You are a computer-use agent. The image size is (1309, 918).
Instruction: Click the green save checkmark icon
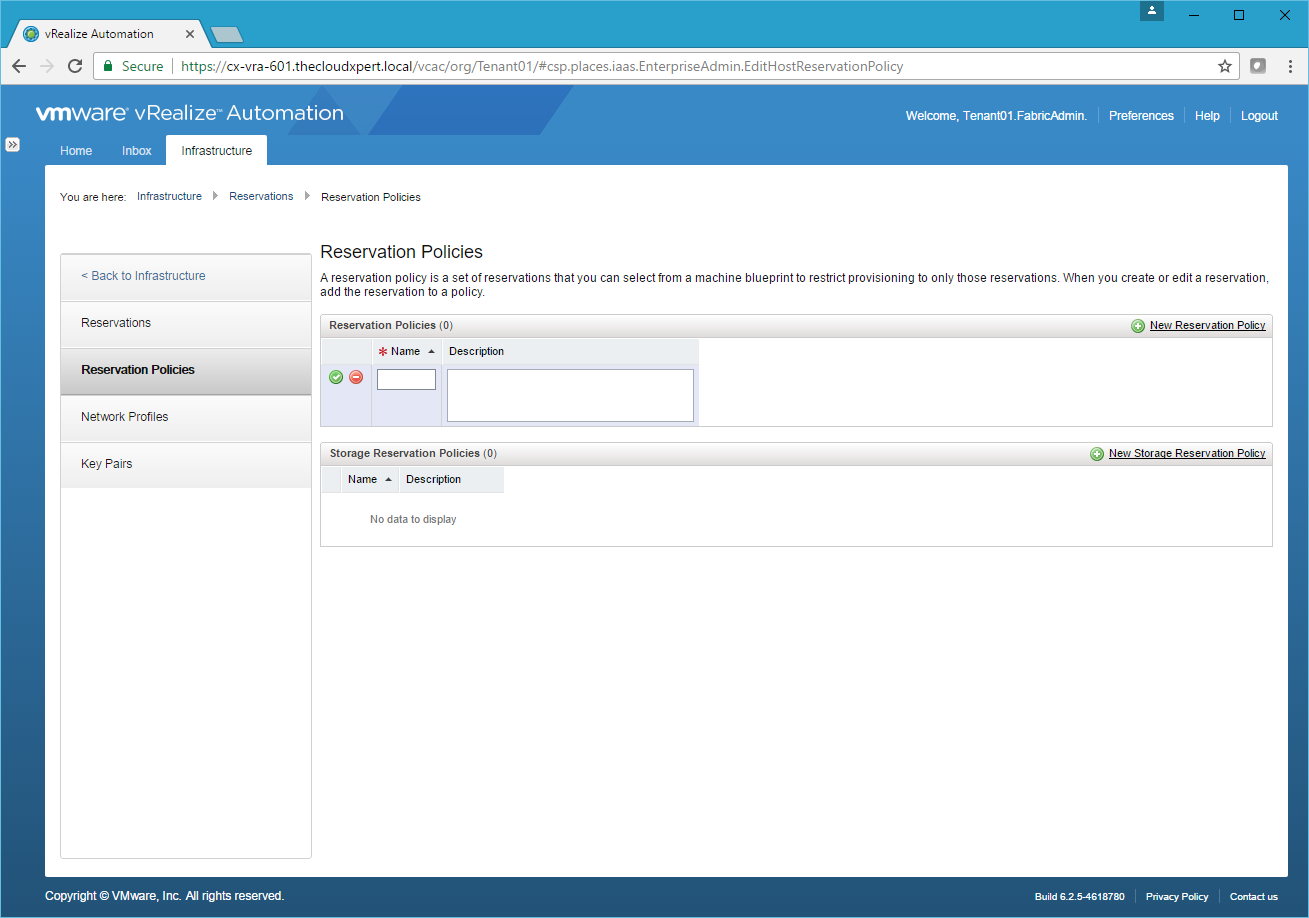(336, 377)
